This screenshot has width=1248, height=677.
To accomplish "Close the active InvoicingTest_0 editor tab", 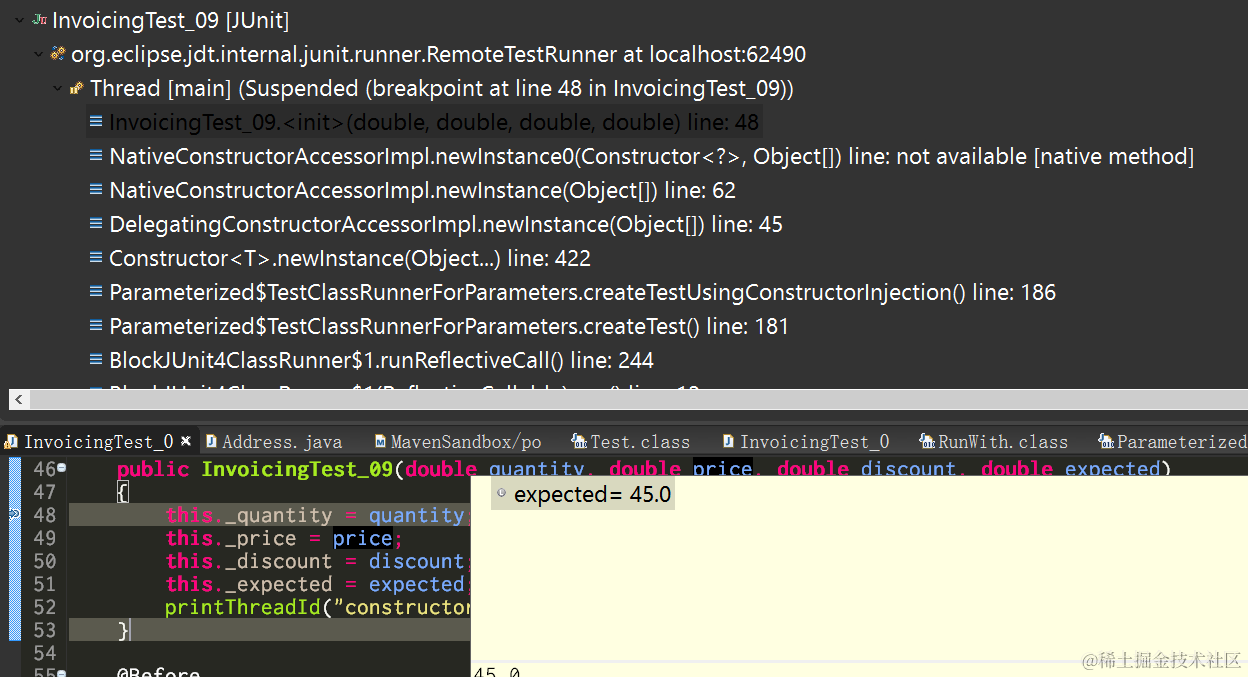I will point(186,441).
